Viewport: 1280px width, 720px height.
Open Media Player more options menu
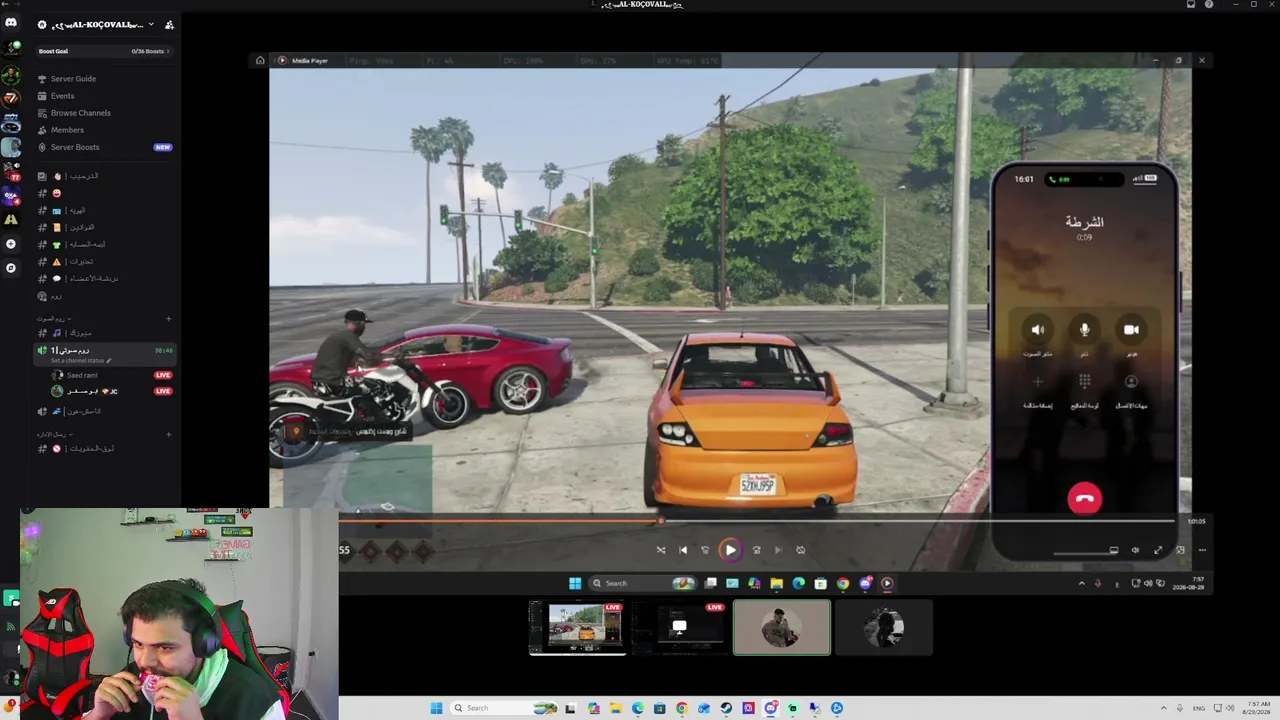click(x=1202, y=550)
